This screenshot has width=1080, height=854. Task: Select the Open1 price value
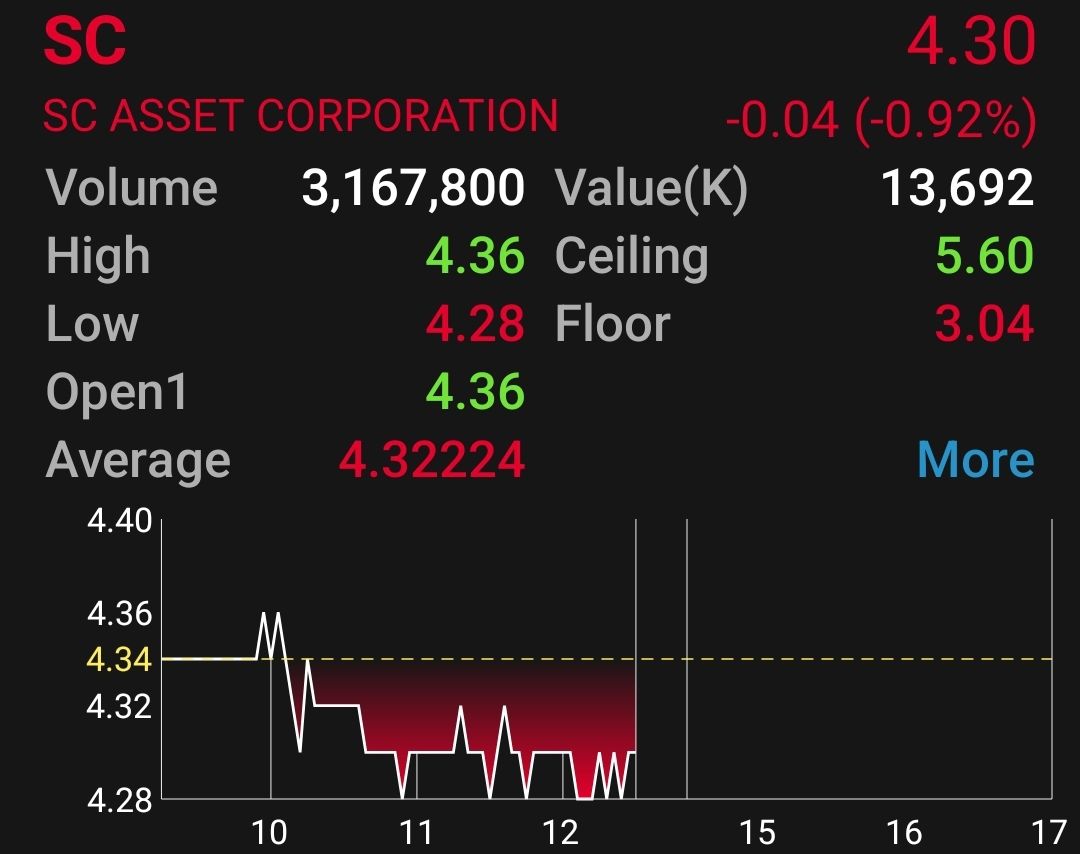[475, 391]
